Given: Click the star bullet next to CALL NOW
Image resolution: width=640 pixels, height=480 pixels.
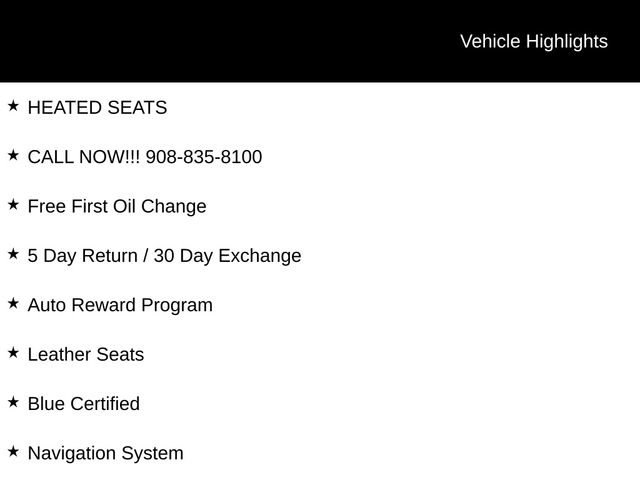Looking at the screenshot, I should point(13,155).
